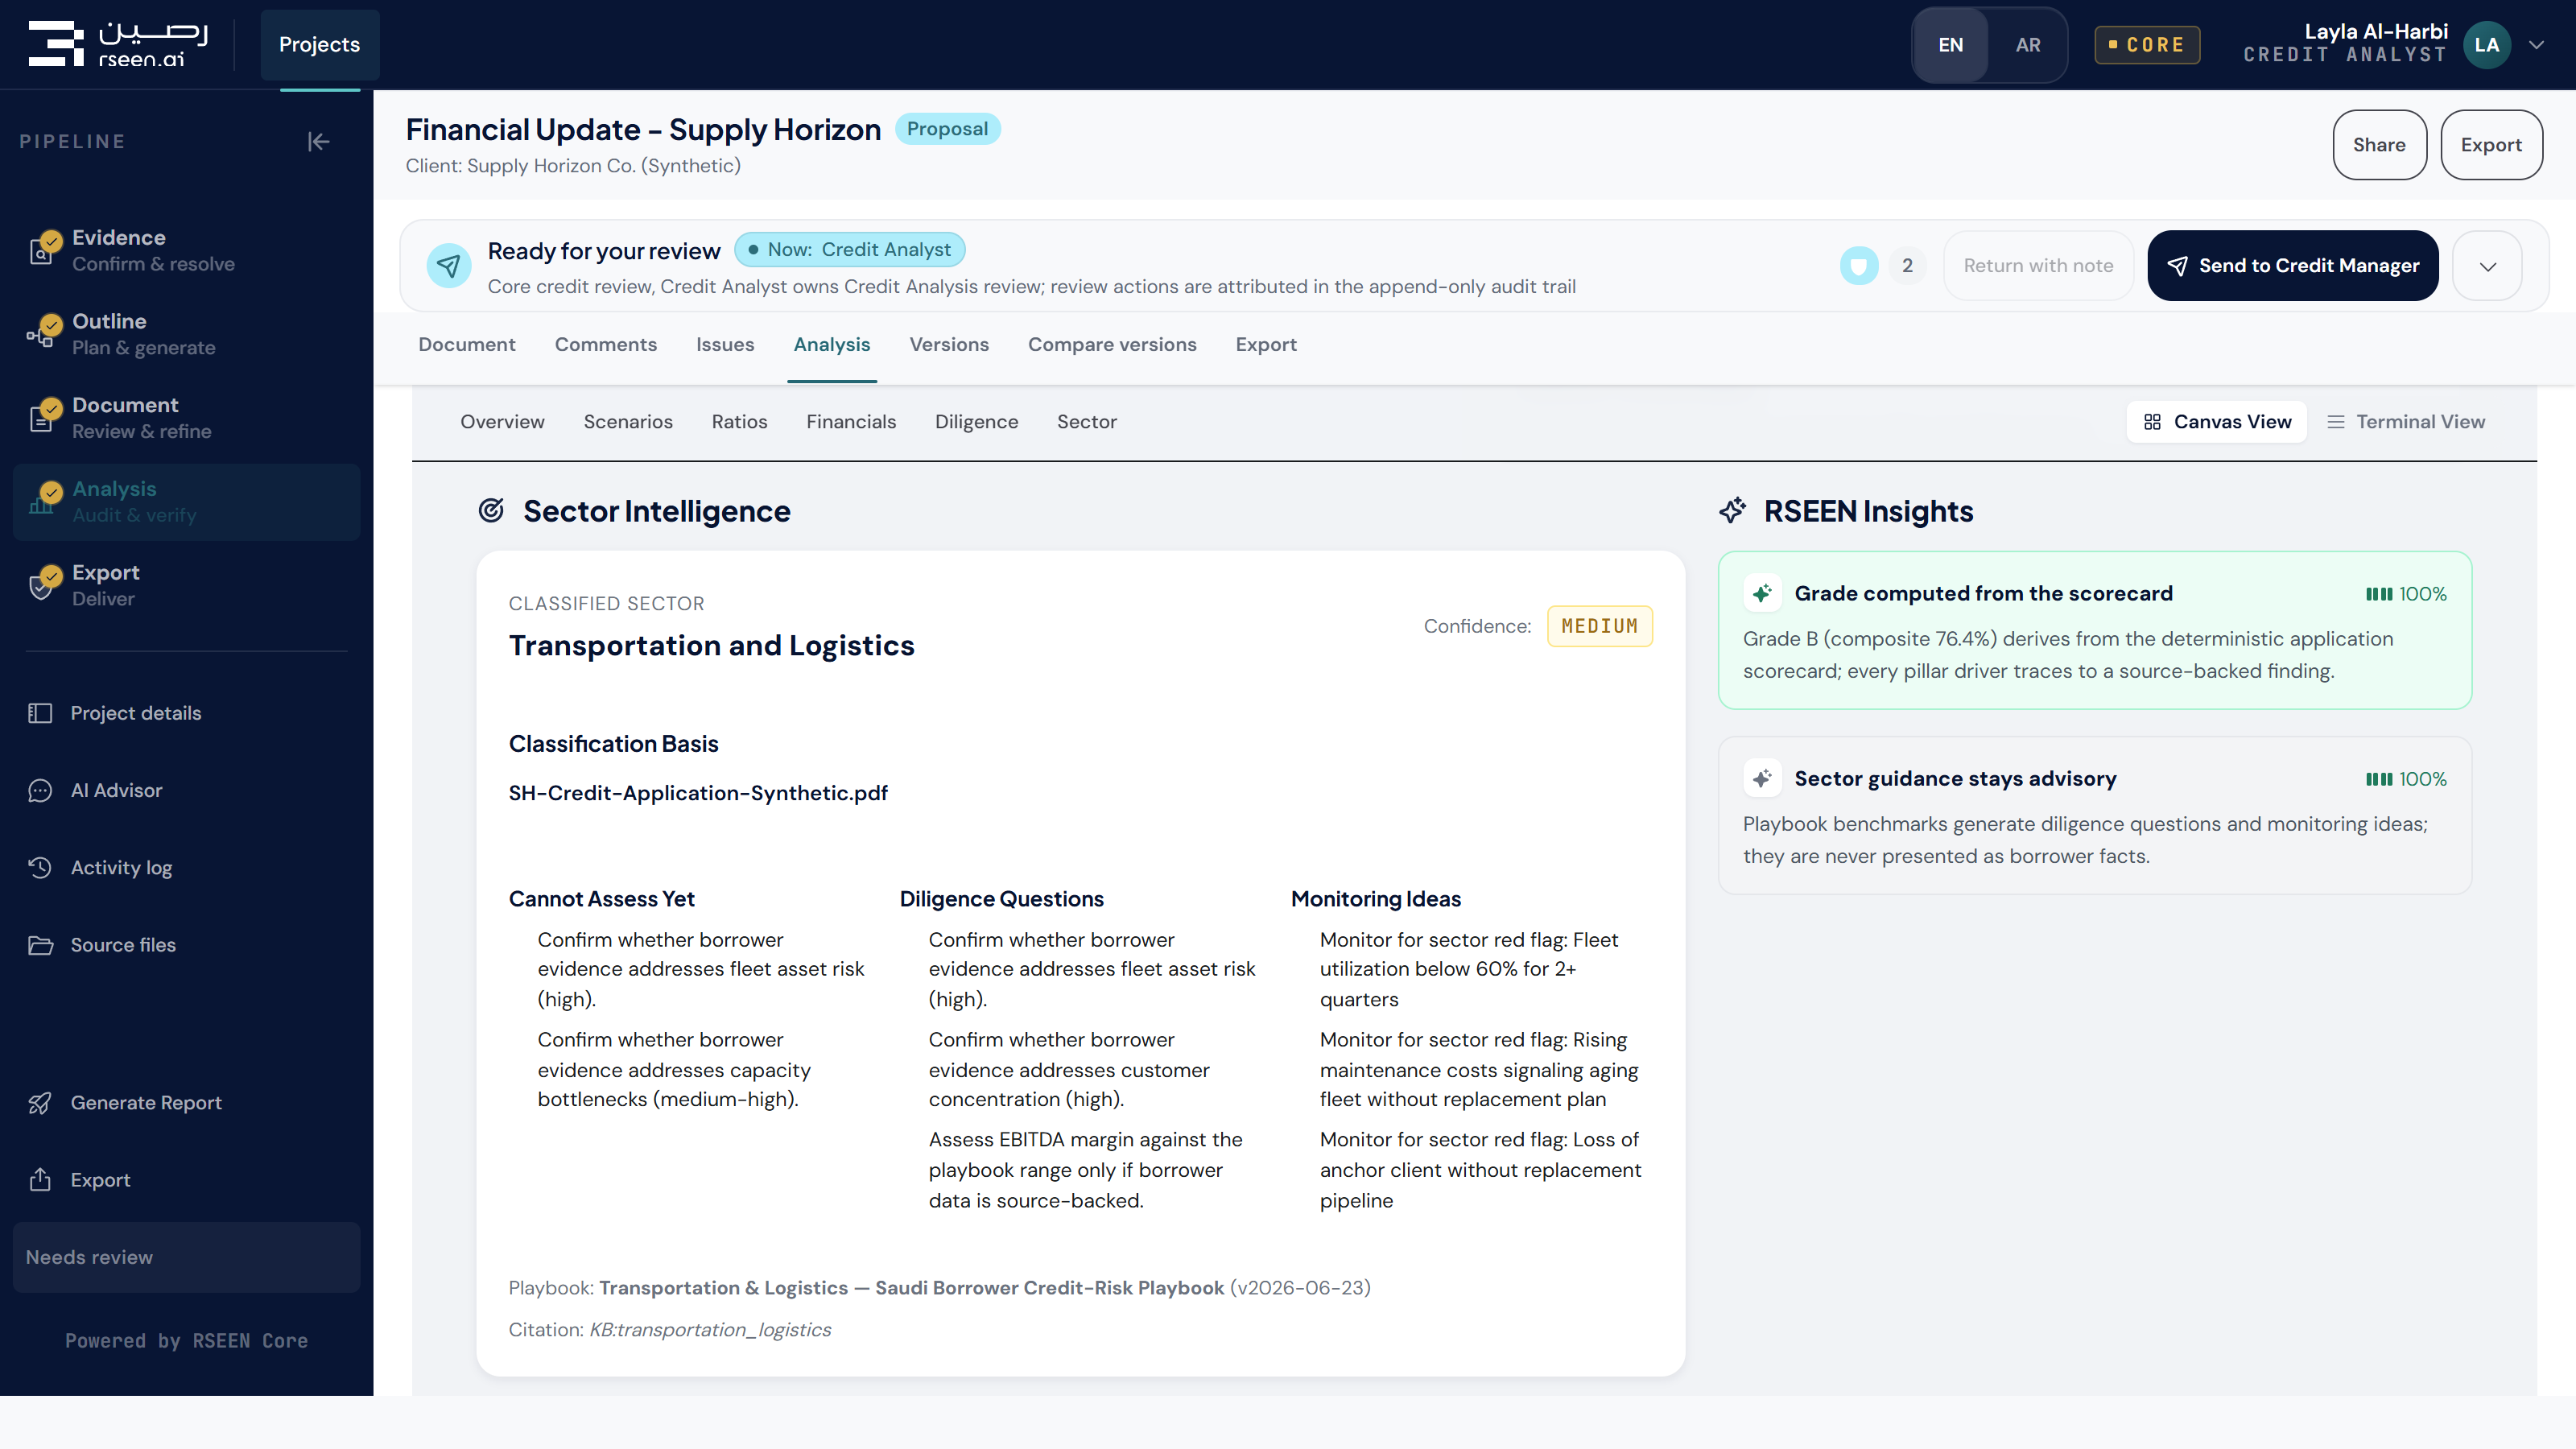Open AI Advisor link
Viewport: 2576px width, 1449px height.
tap(116, 790)
